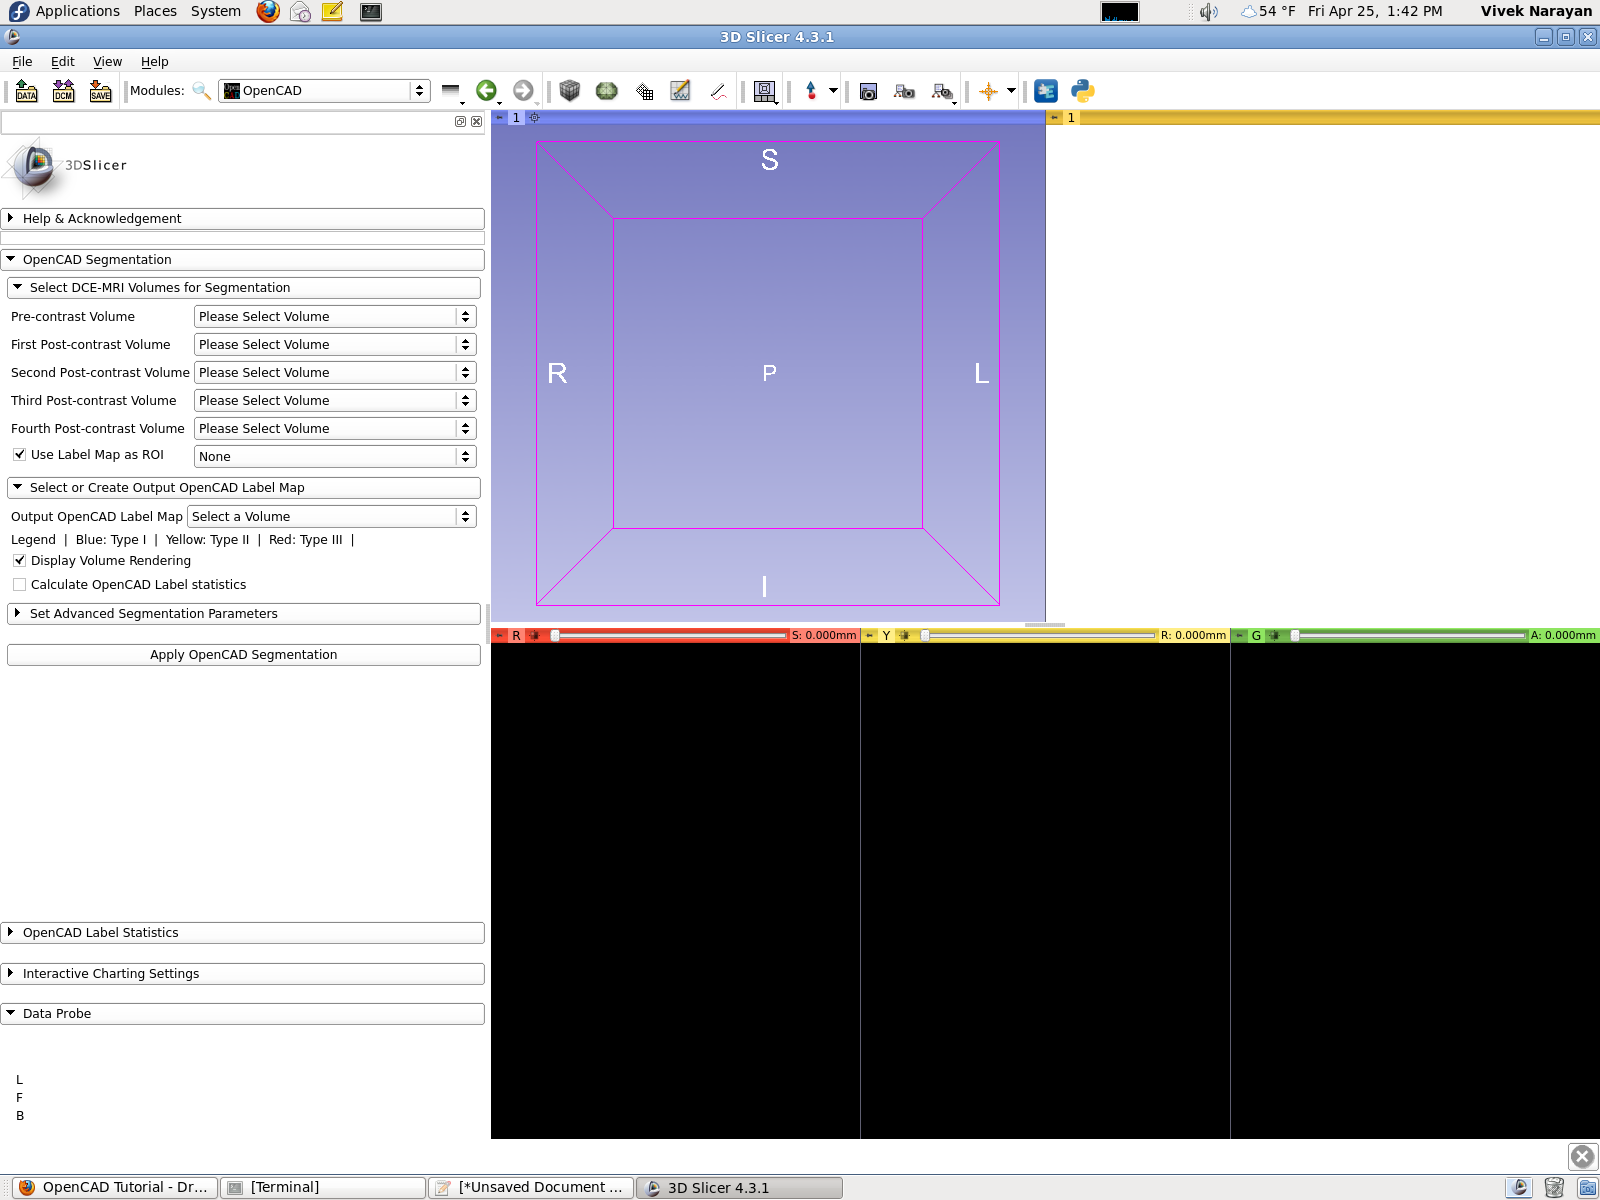This screenshot has width=1600, height=1200.
Task: Click the SAVE scene icon
Action: [101, 91]
